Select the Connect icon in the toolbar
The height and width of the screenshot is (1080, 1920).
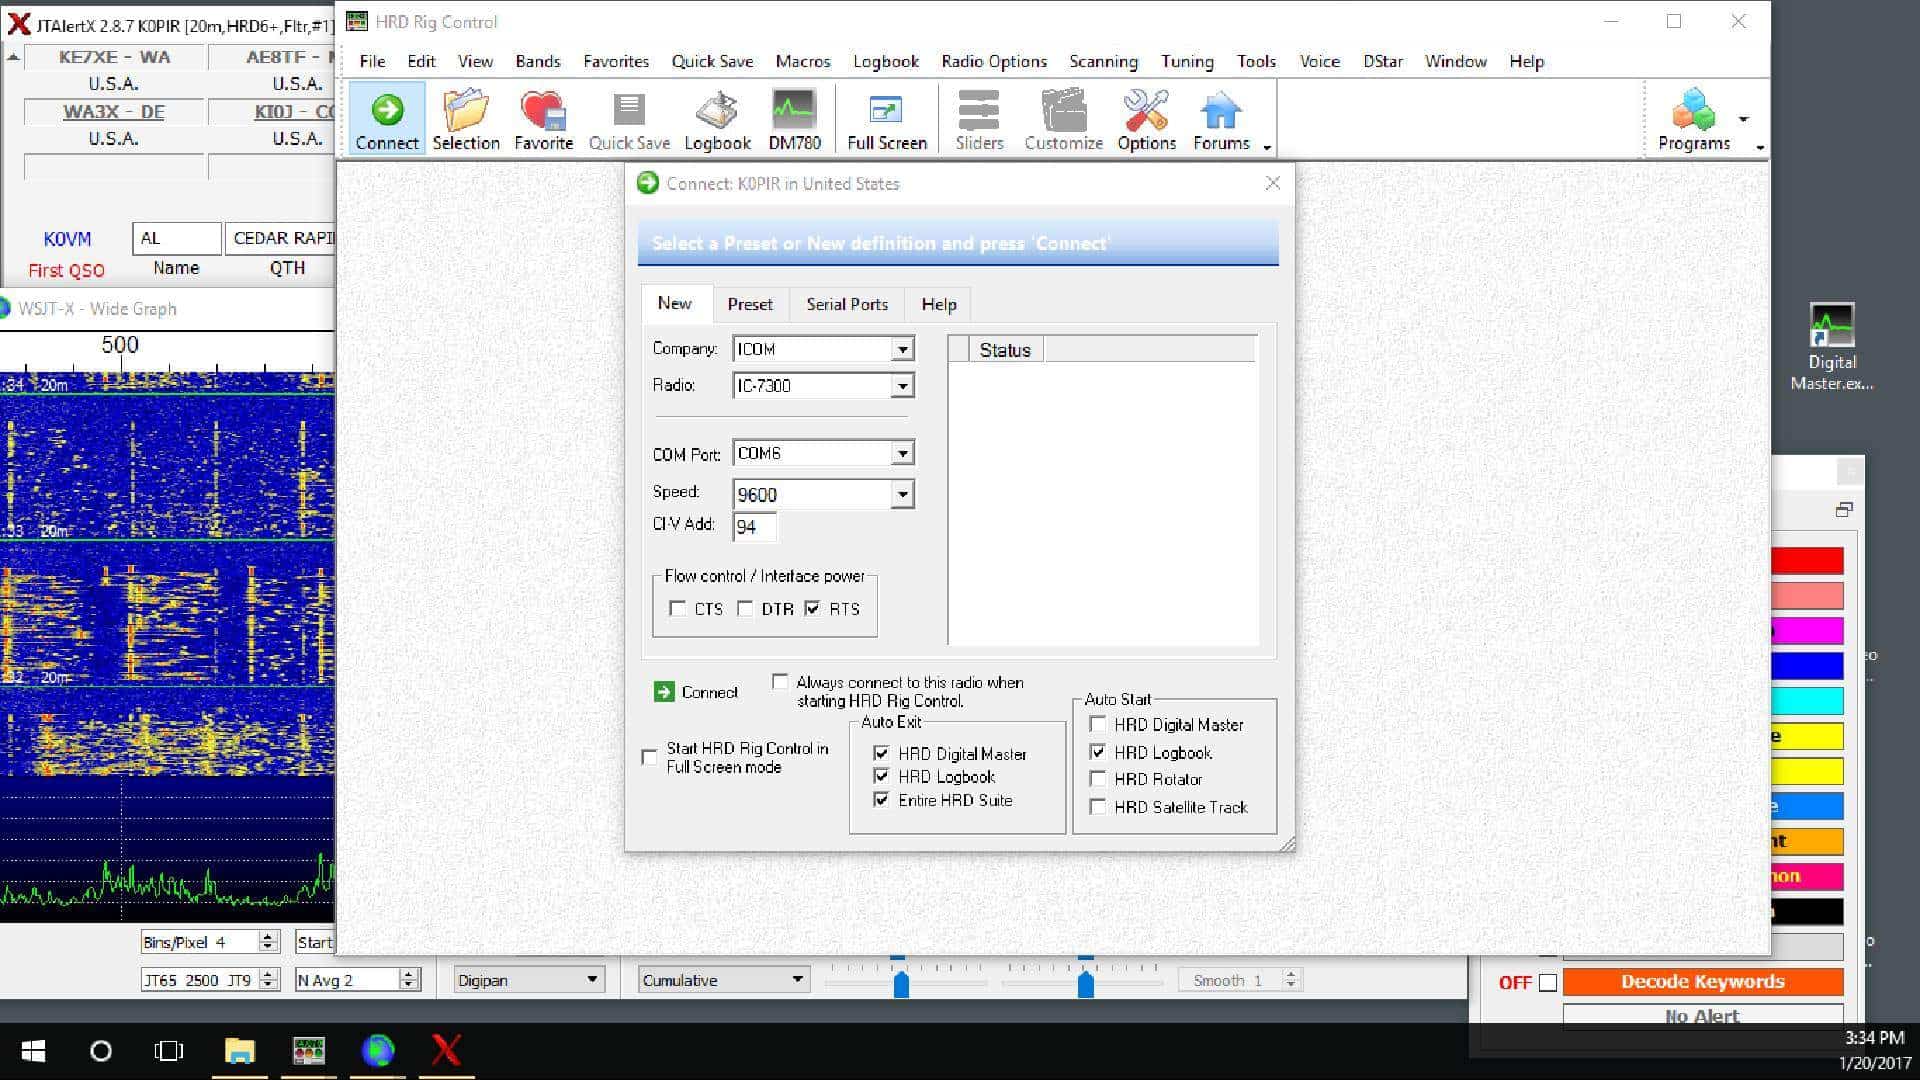pos(386,115)
